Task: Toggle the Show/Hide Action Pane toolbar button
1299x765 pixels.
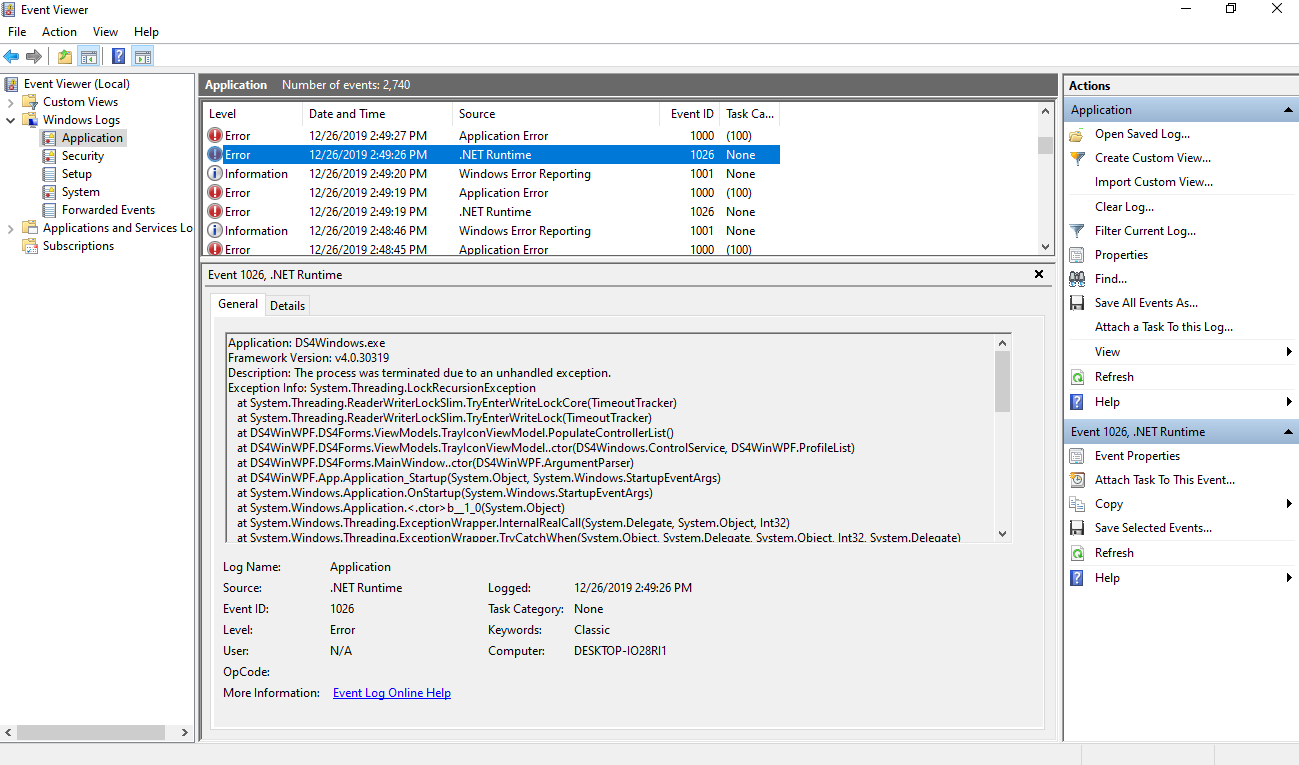Action: [142, 55]
